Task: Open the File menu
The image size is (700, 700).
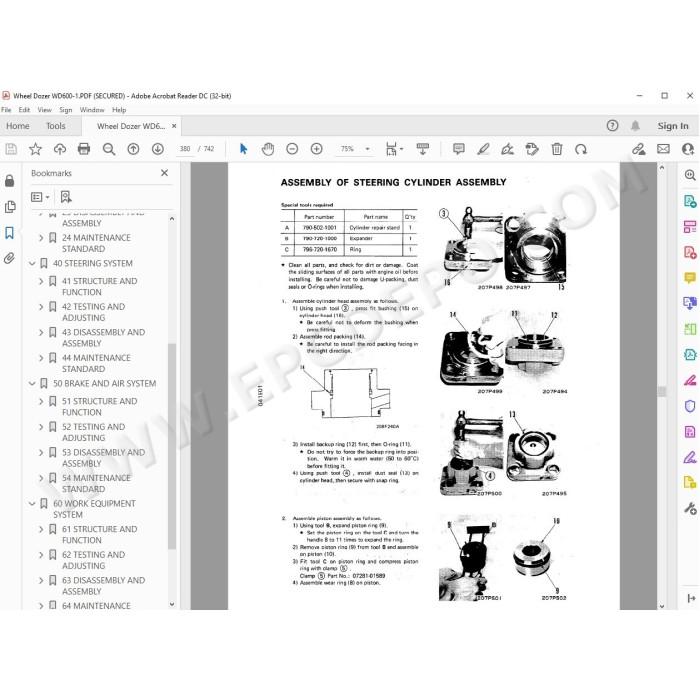Action: [6, 110]
